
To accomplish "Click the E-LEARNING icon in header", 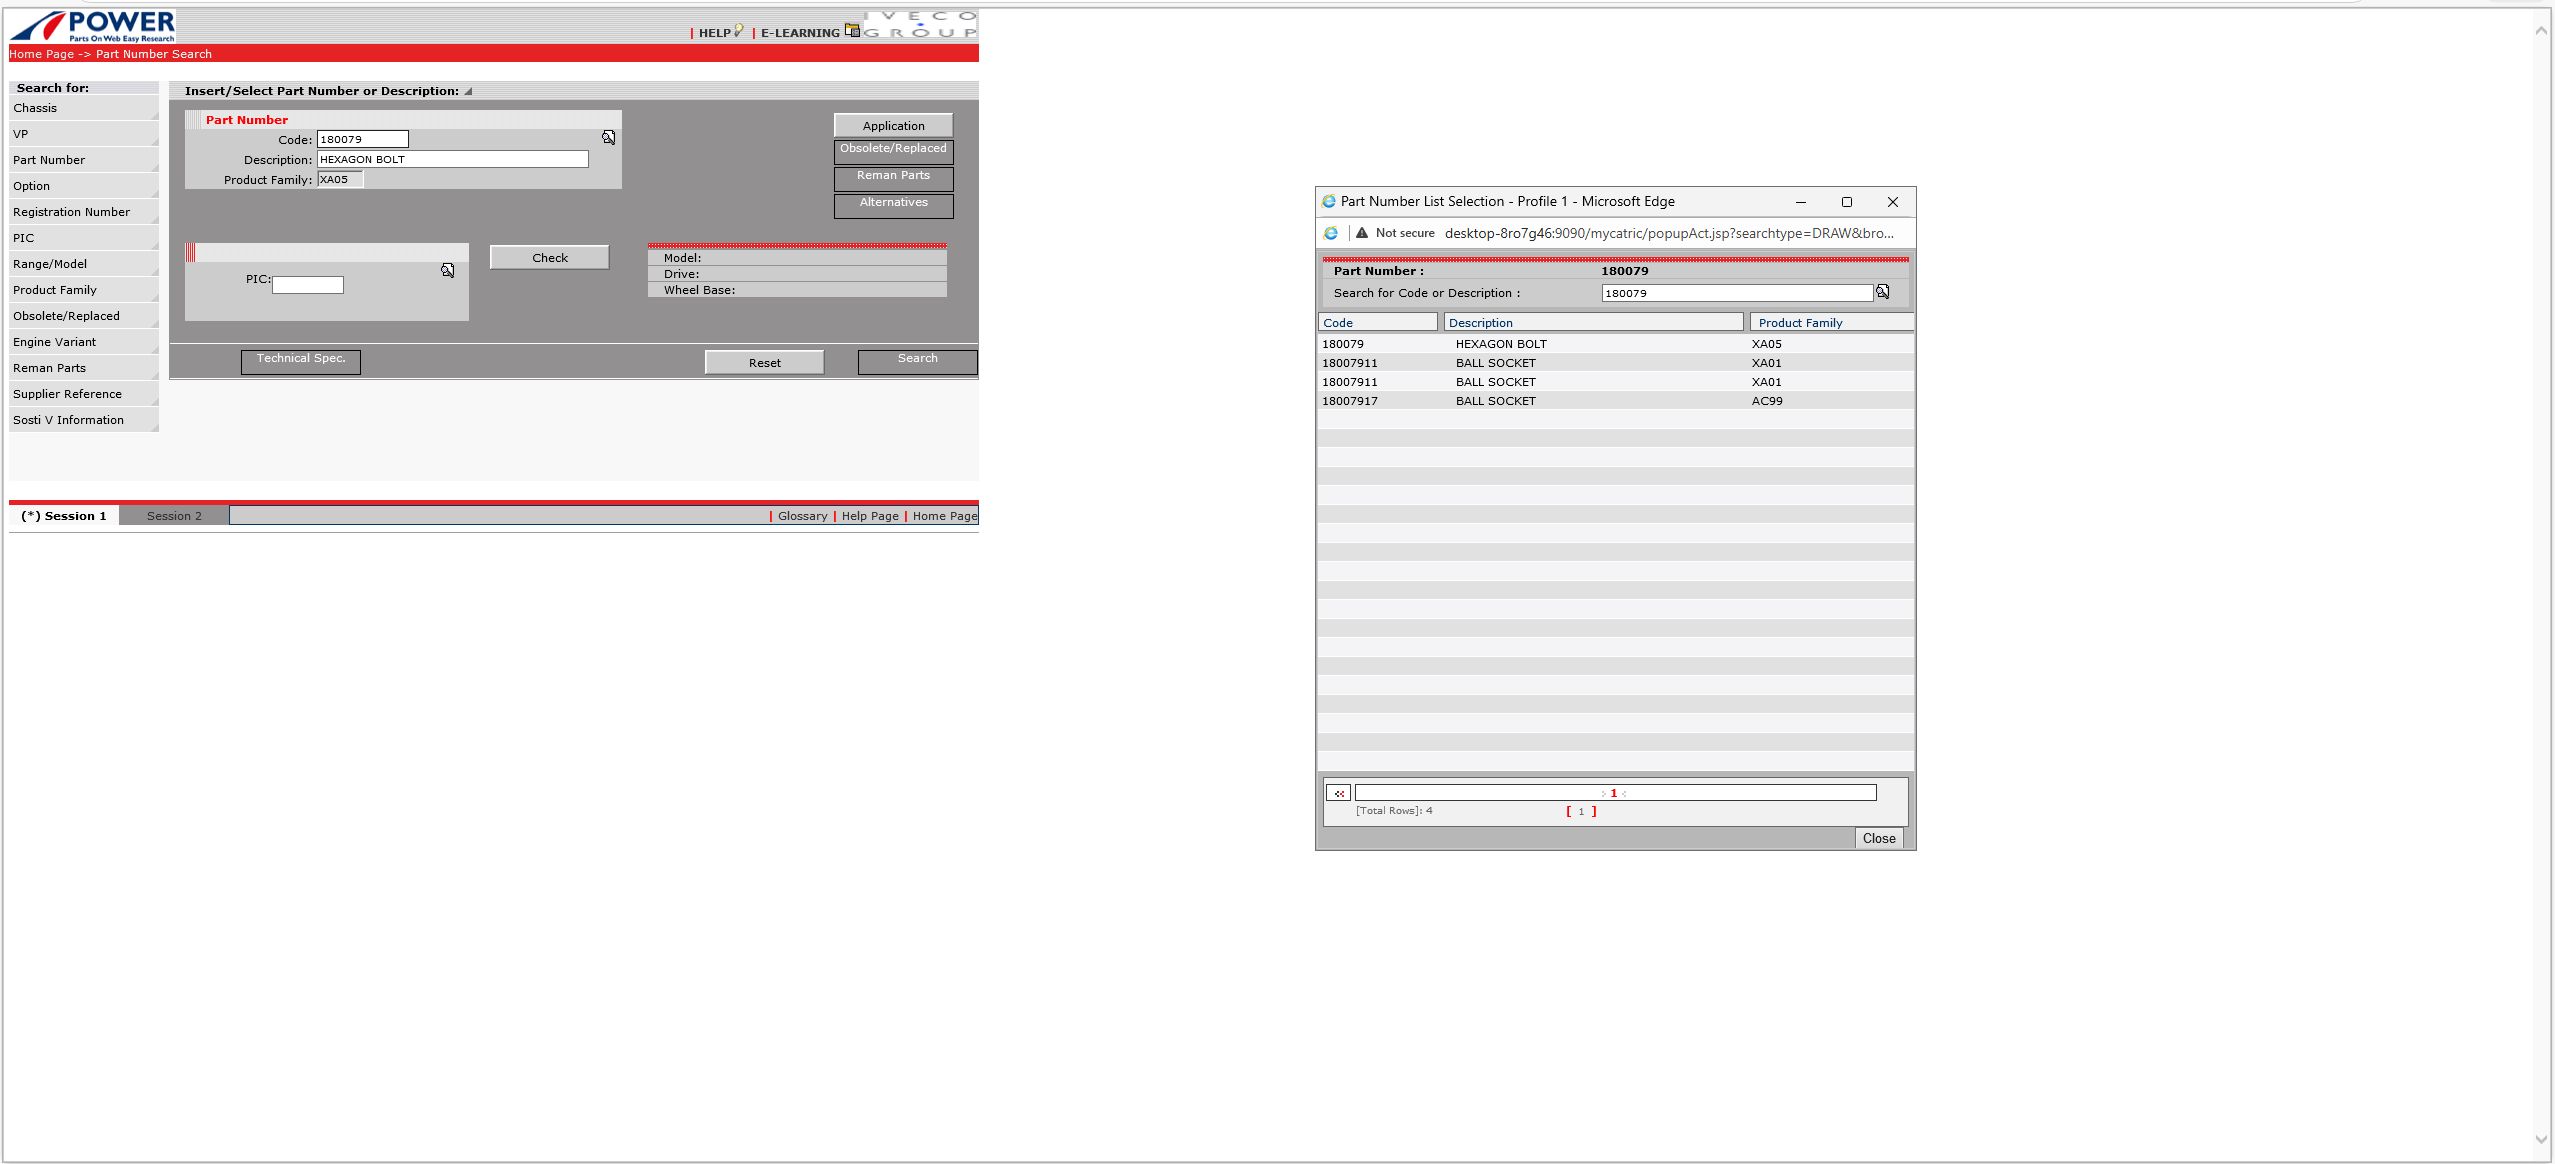I will (851, 30).
